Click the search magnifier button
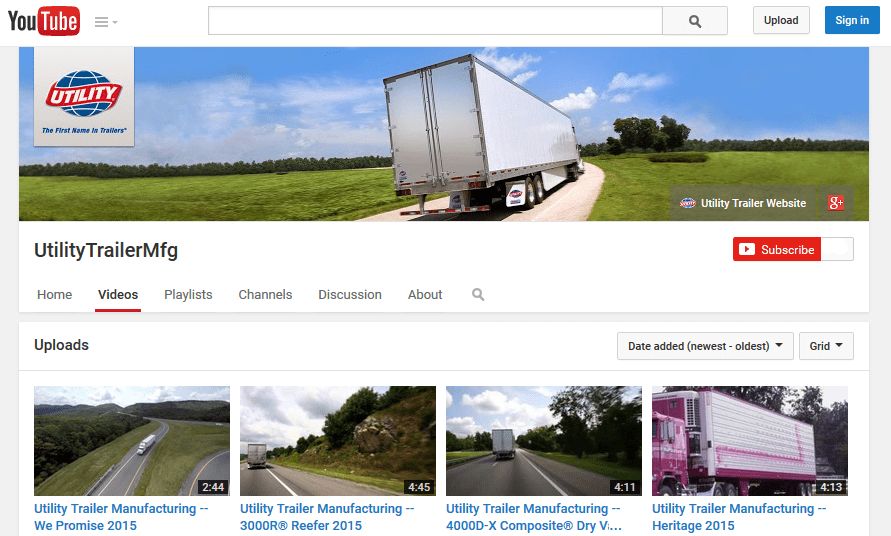The image size is (891, 536). click(694, 21)
